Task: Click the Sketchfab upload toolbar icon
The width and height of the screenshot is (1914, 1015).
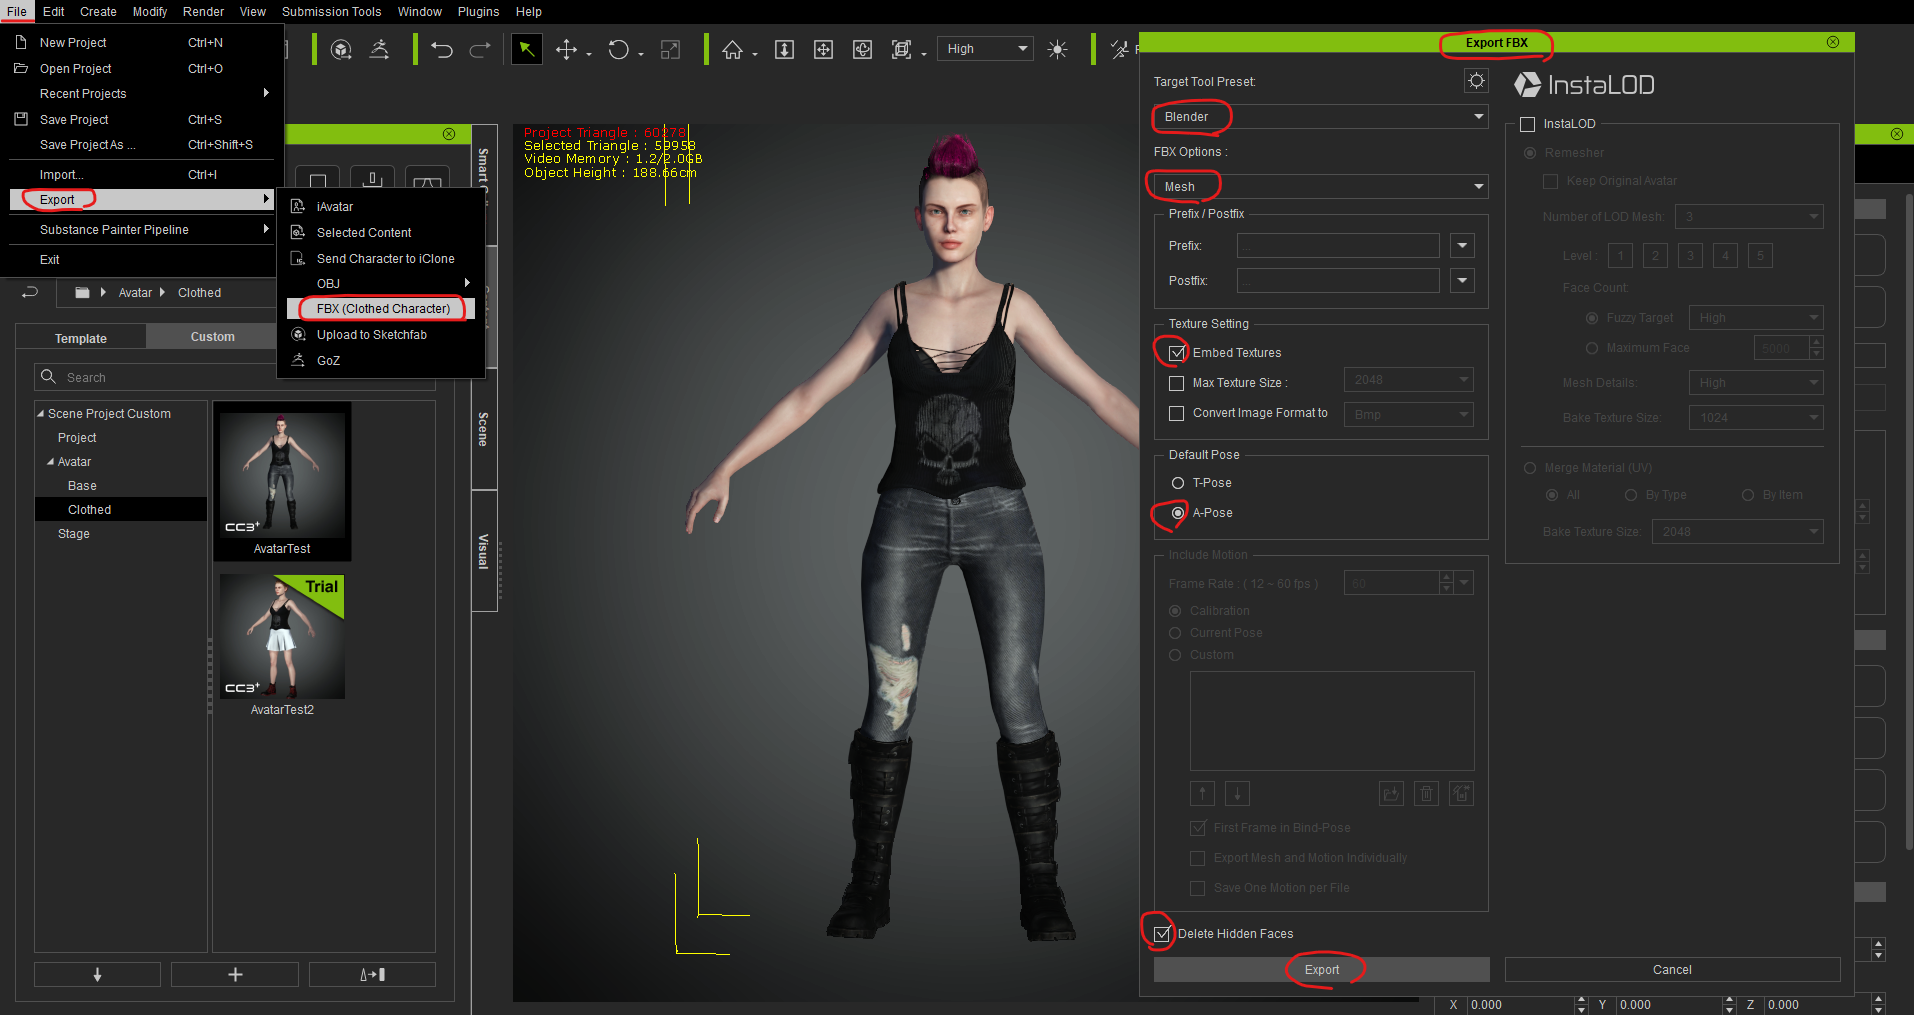Action: pos(341,49)
